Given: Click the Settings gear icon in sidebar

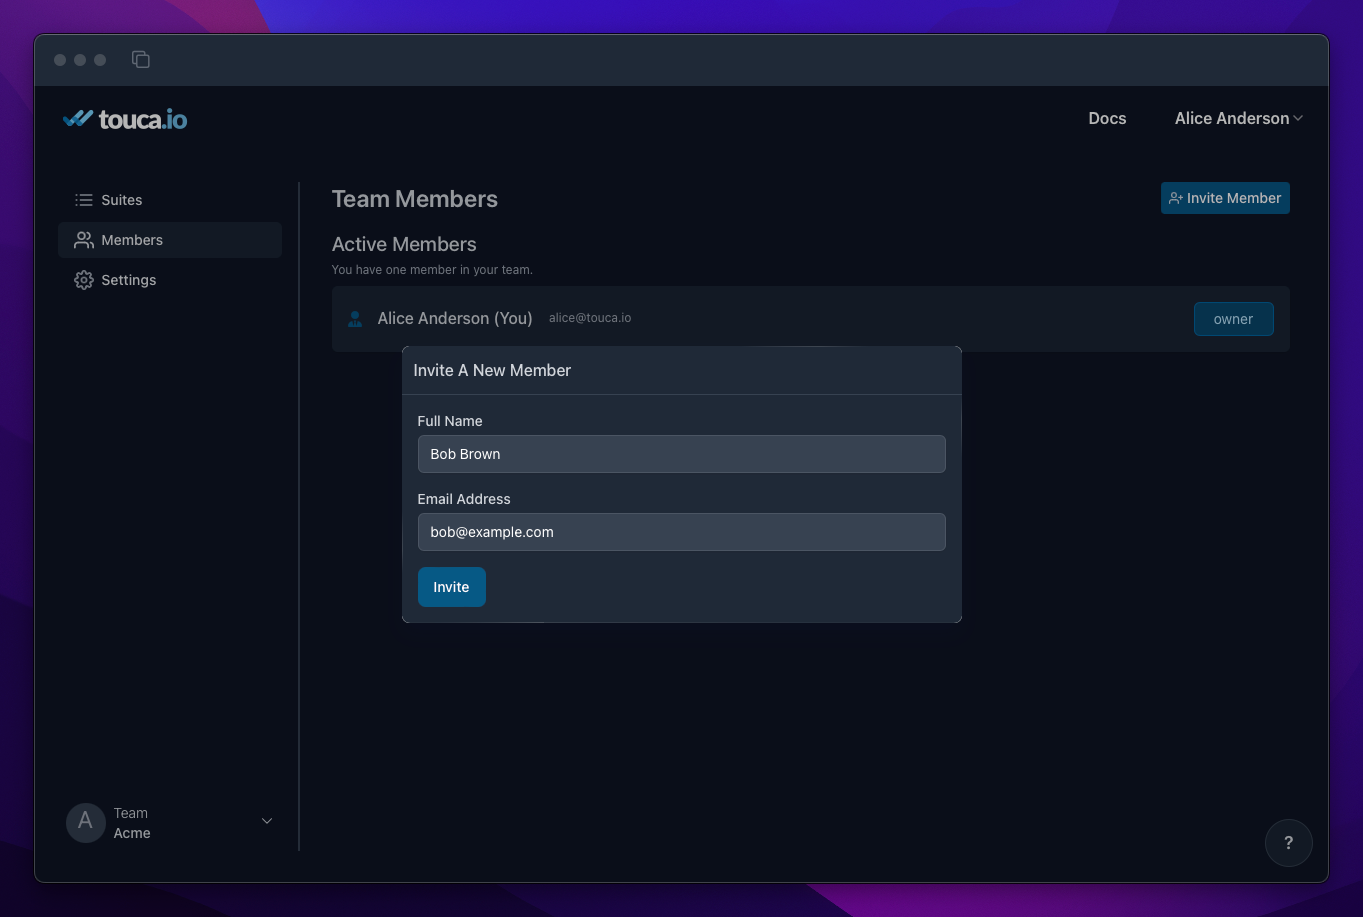Looking at the screenshot, I should coord(84,280).
